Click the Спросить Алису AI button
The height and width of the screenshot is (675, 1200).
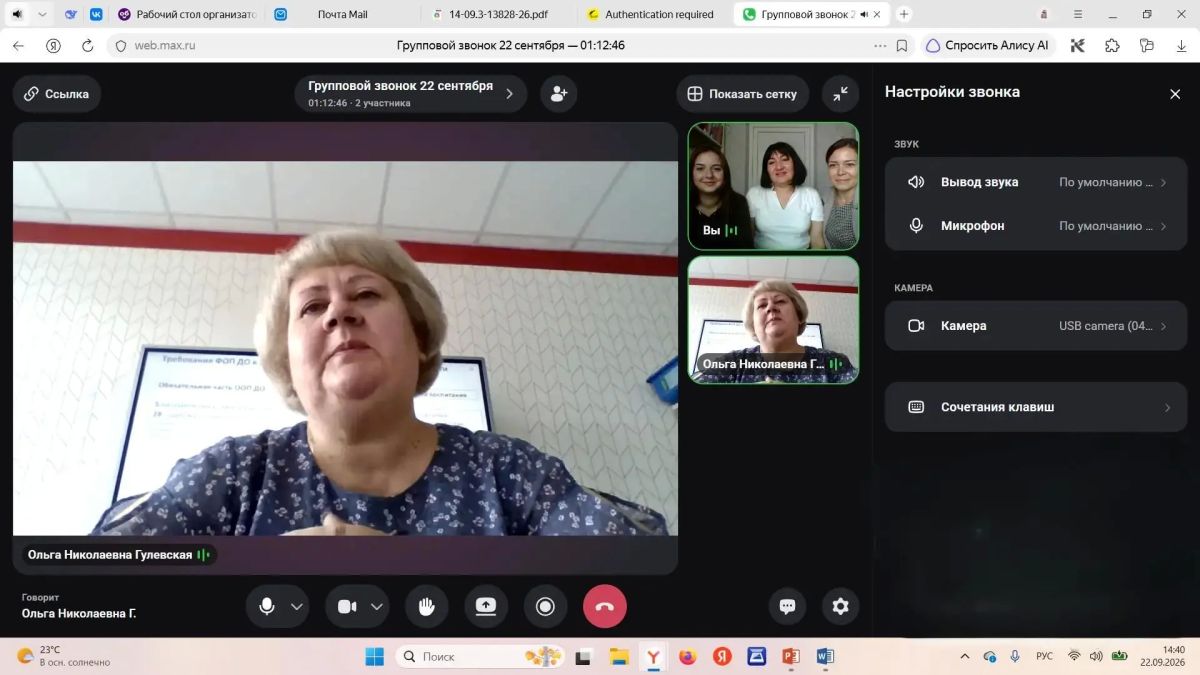[x=988, y=45]
